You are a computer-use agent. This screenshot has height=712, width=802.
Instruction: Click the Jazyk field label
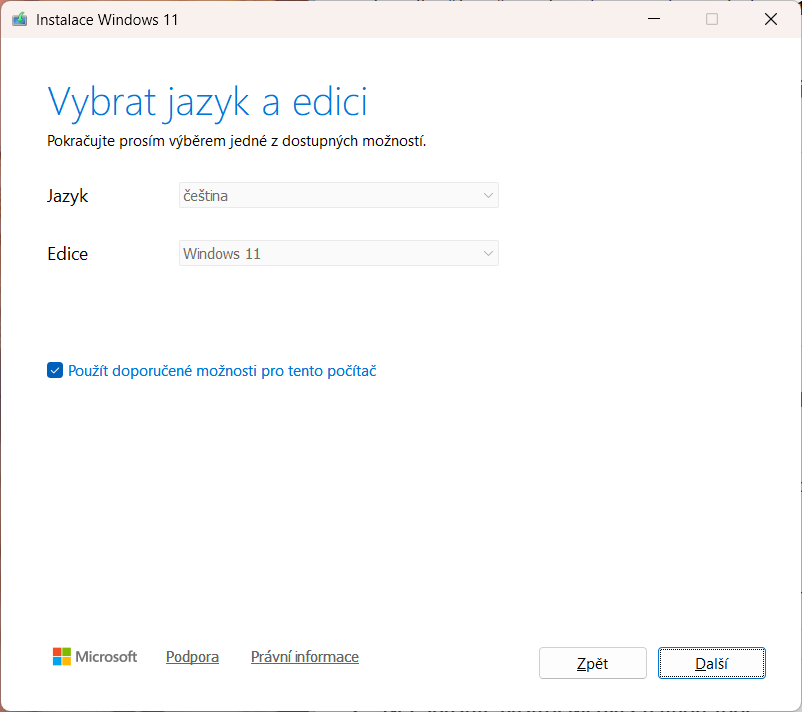tap(68, 196)
